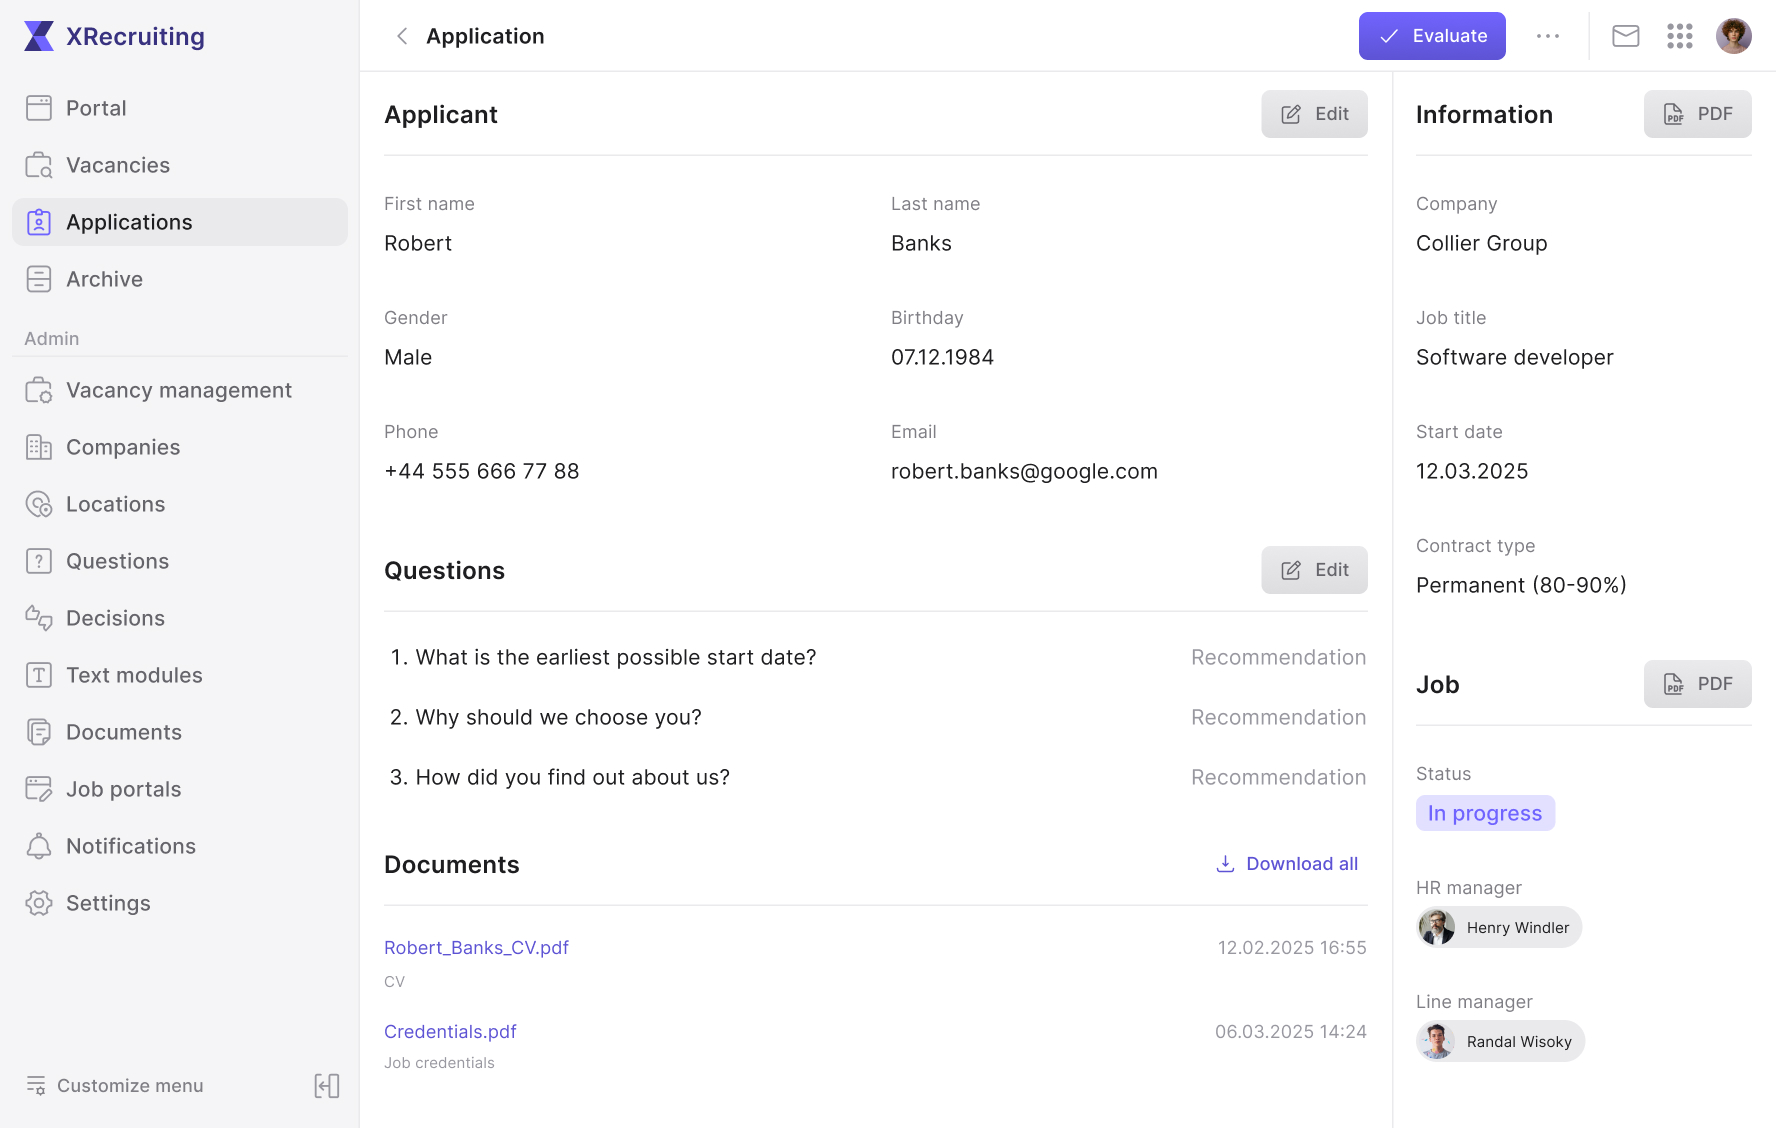Click the Locations pin icon
The height and width of the screenshot is (1128, 1776).
tap(39, 504)
